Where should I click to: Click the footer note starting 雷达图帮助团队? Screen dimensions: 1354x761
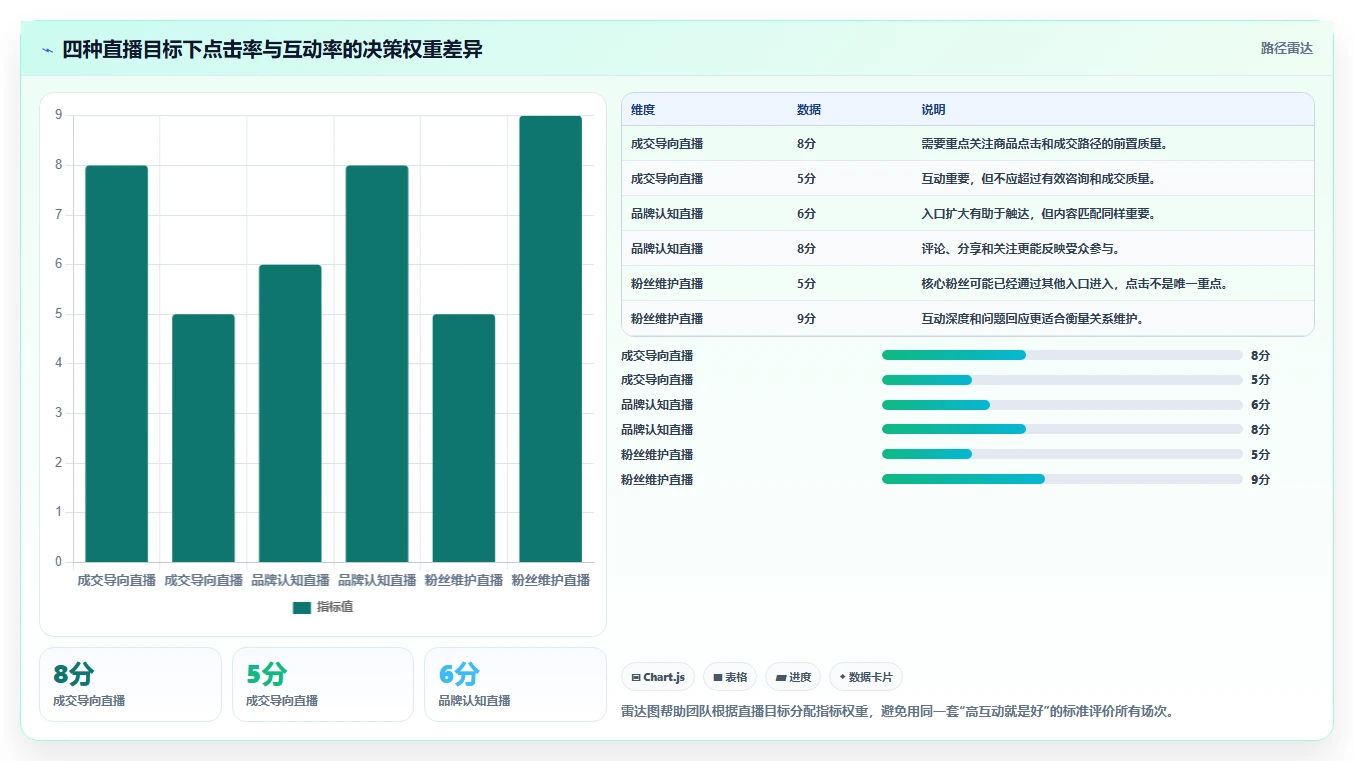point(897,712)
